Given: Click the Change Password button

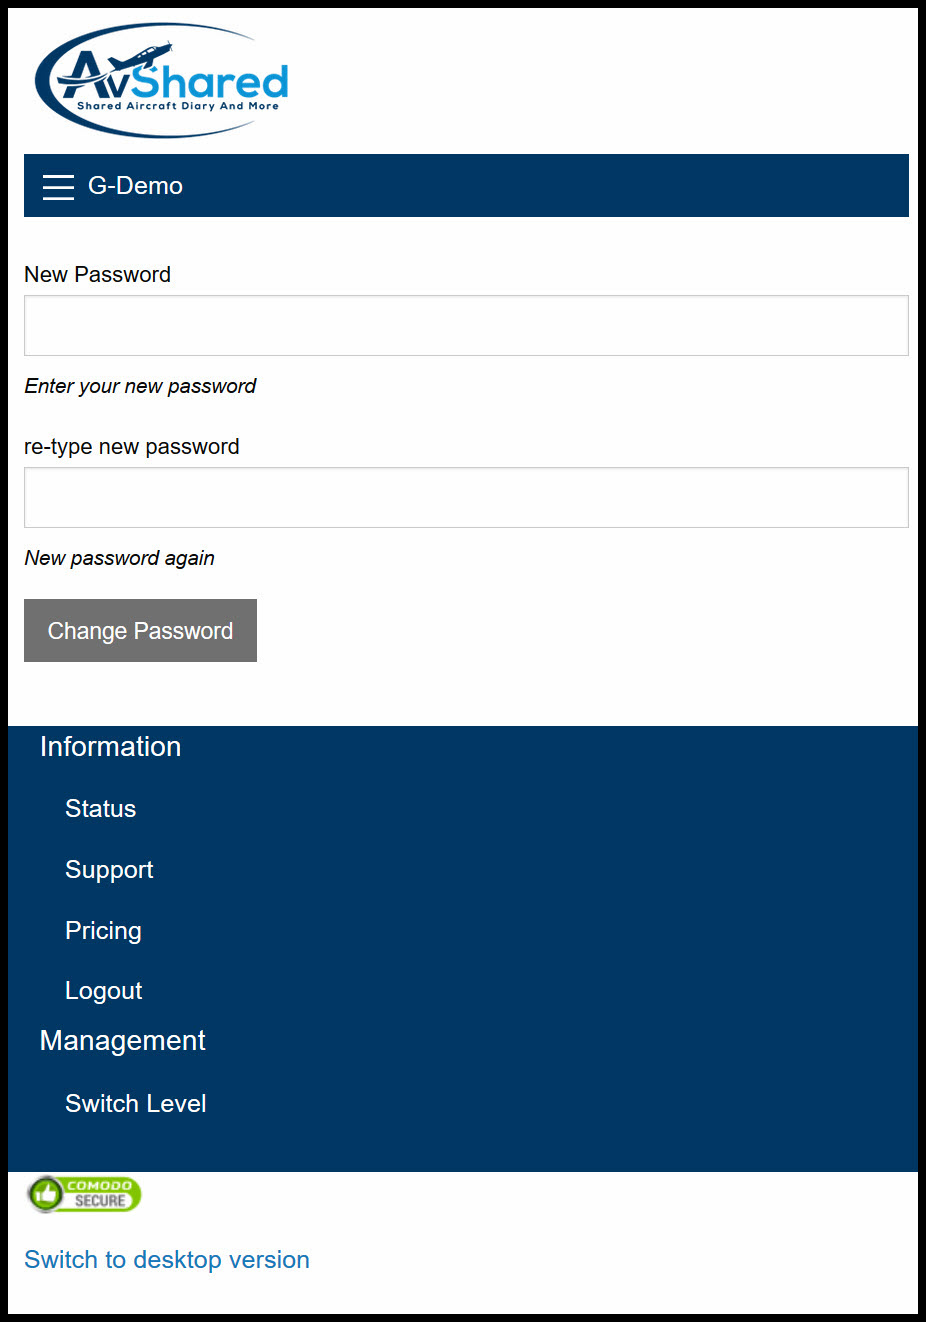Looking at the screenshot, I should point(140,630).
